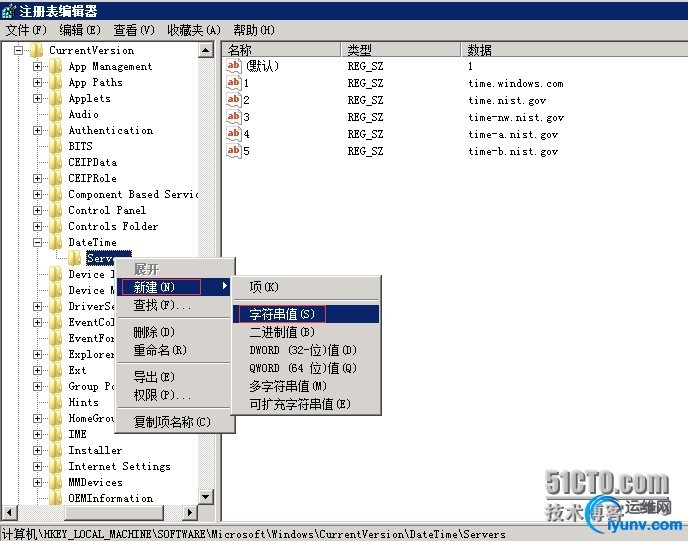Screen dimensions: 688x541
Task: Click the CEIPRole folder icon
Action: tap(55, 178)
